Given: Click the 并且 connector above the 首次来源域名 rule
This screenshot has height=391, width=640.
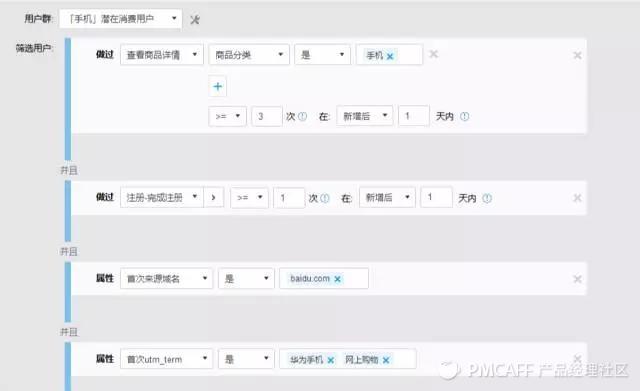Looking at the screenshot, I should [69, 251].
